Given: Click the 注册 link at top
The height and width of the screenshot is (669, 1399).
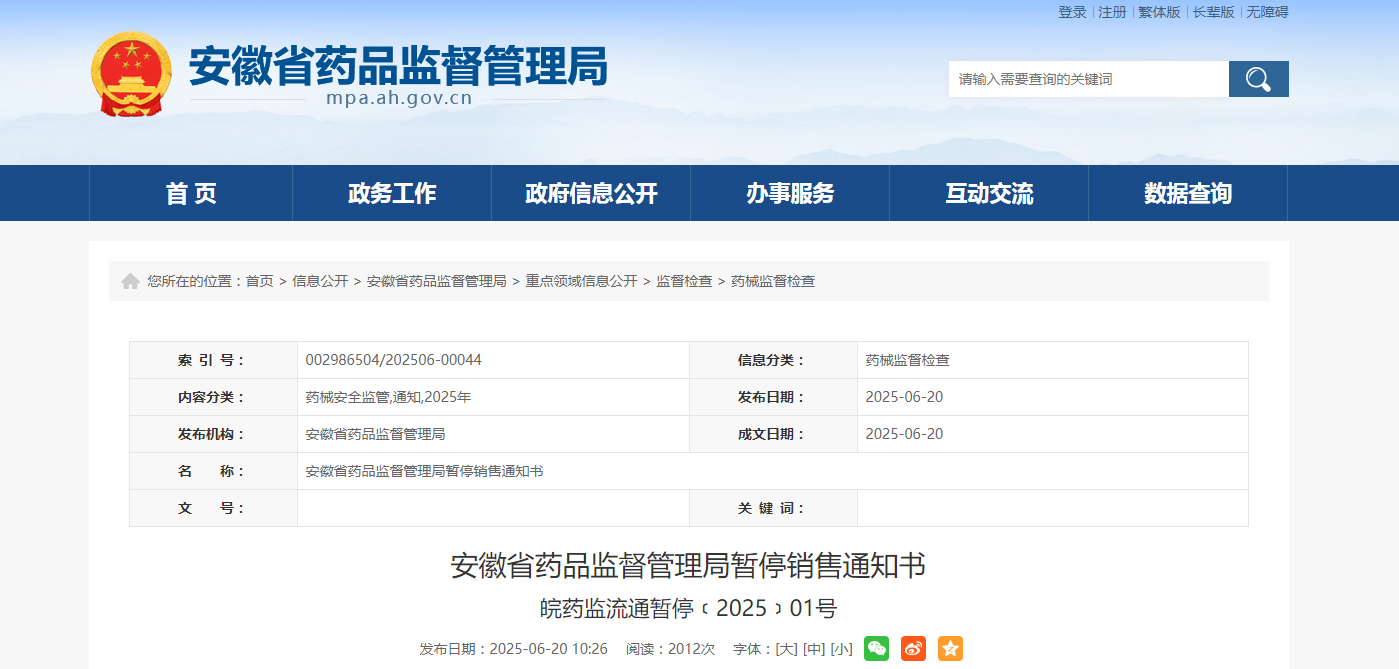Looking at the screenshot, I should click(1112, 12).
